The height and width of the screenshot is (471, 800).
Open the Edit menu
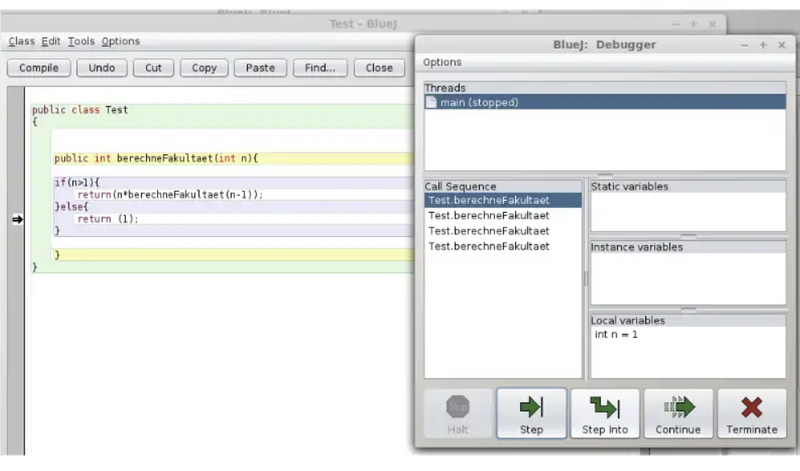(x=50, y=41)
